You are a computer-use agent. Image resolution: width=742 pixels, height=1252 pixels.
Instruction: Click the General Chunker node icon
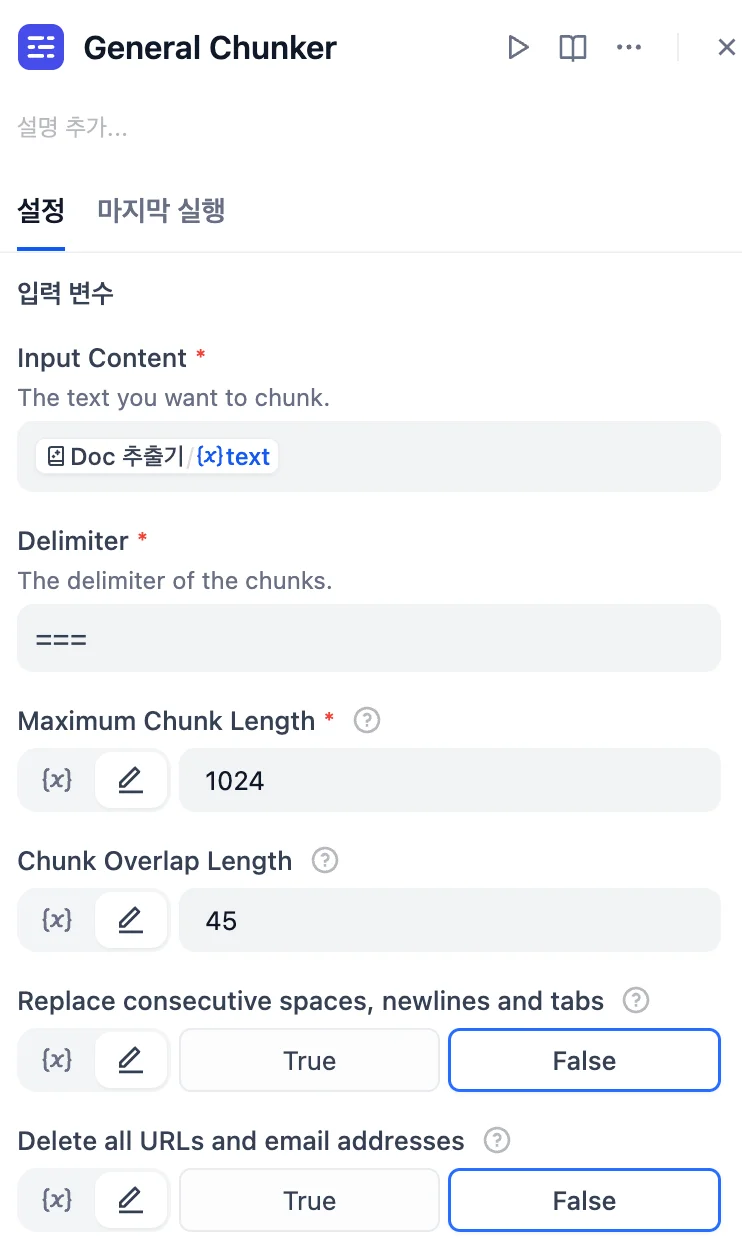coord(41,47)
